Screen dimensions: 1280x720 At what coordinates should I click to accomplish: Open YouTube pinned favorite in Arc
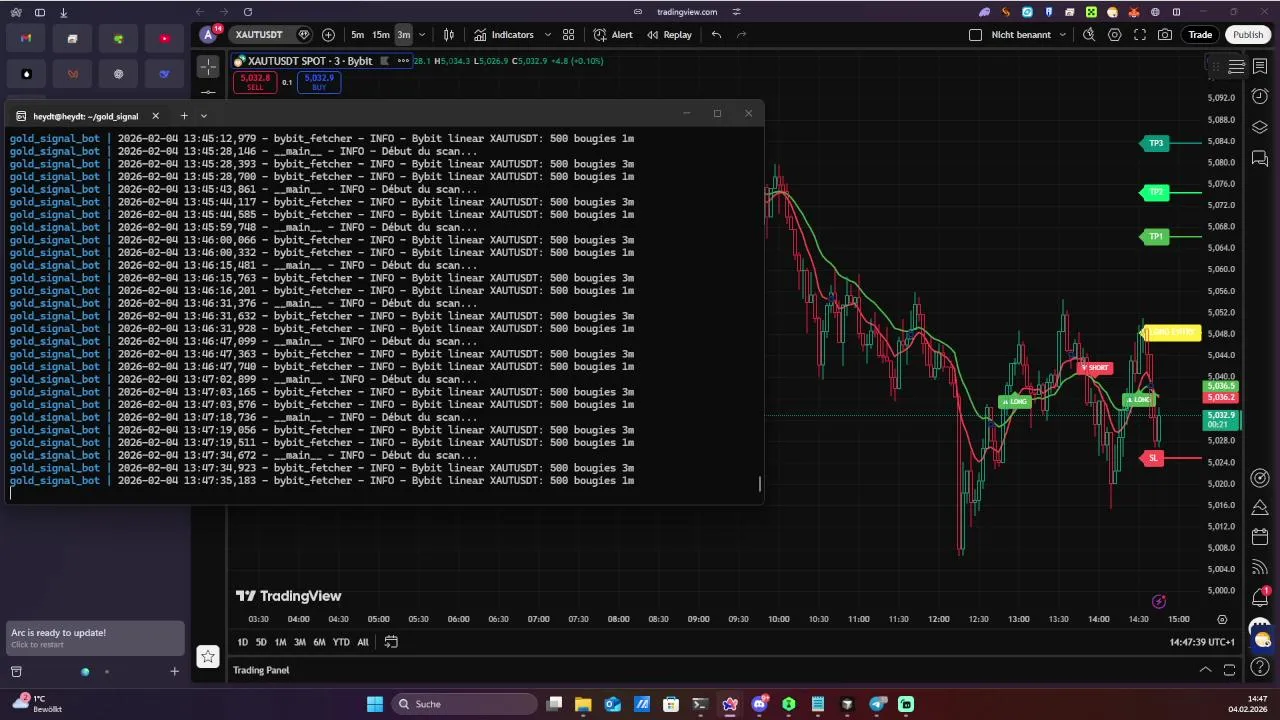164,39
